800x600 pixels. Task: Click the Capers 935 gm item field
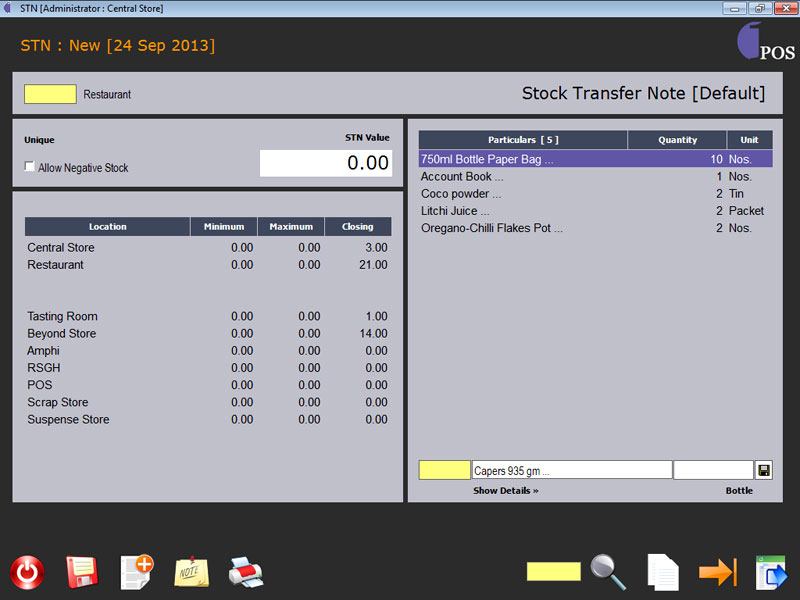pos(571,470)
